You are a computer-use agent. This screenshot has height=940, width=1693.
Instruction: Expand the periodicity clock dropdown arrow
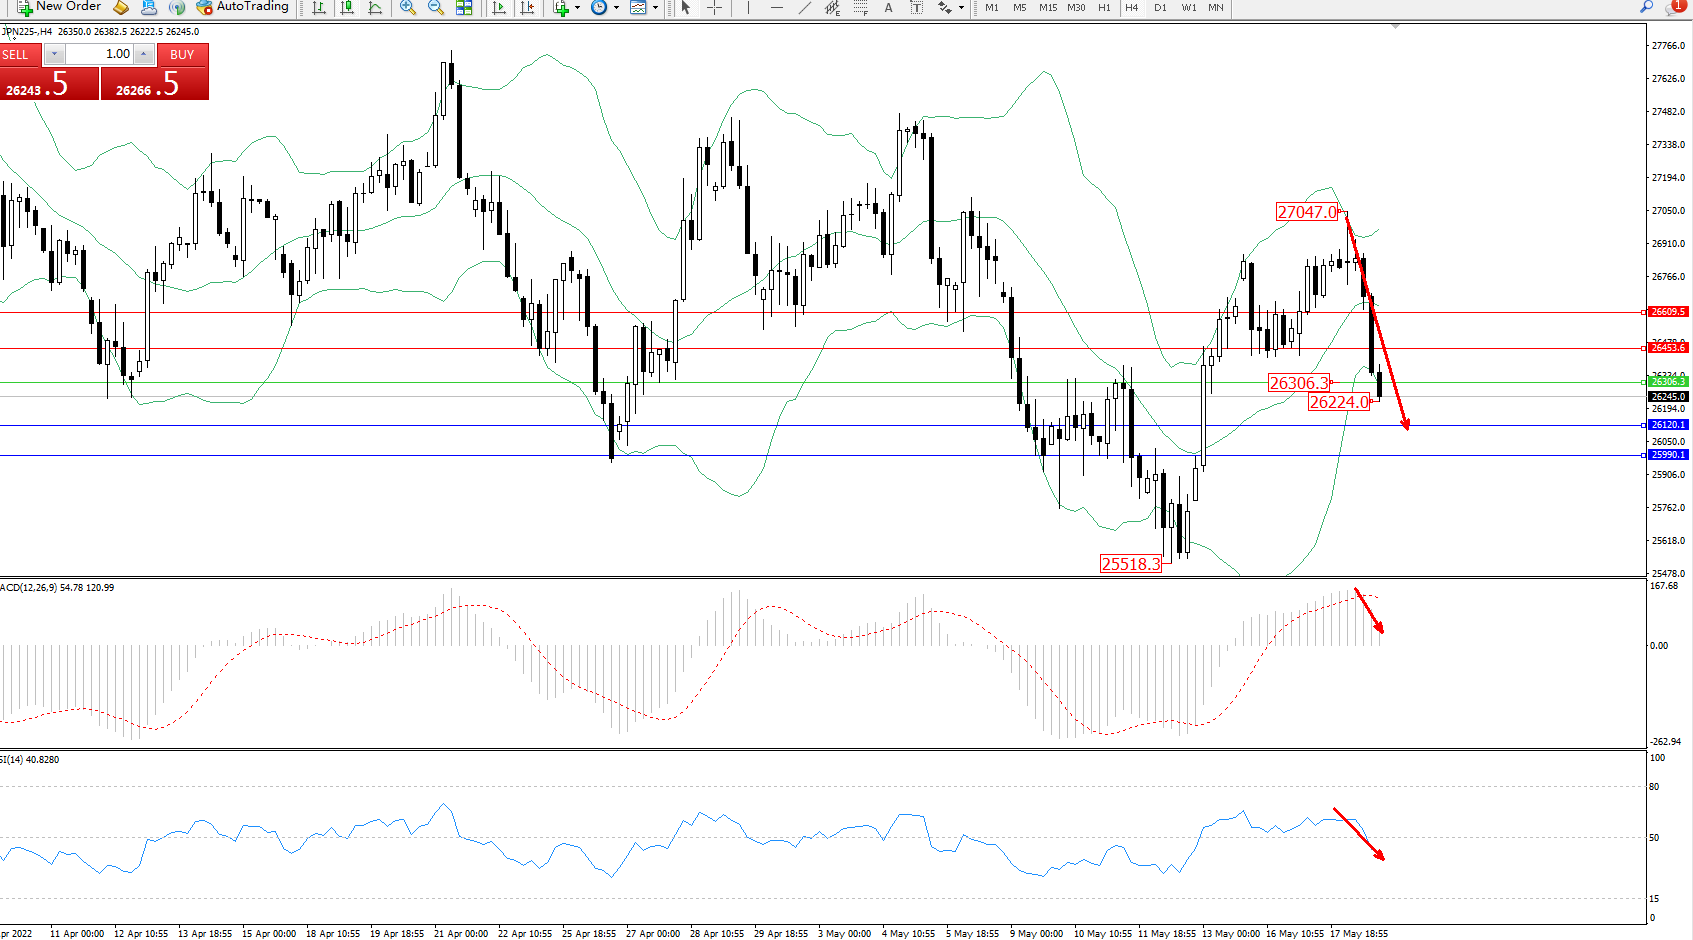(616, 8)
